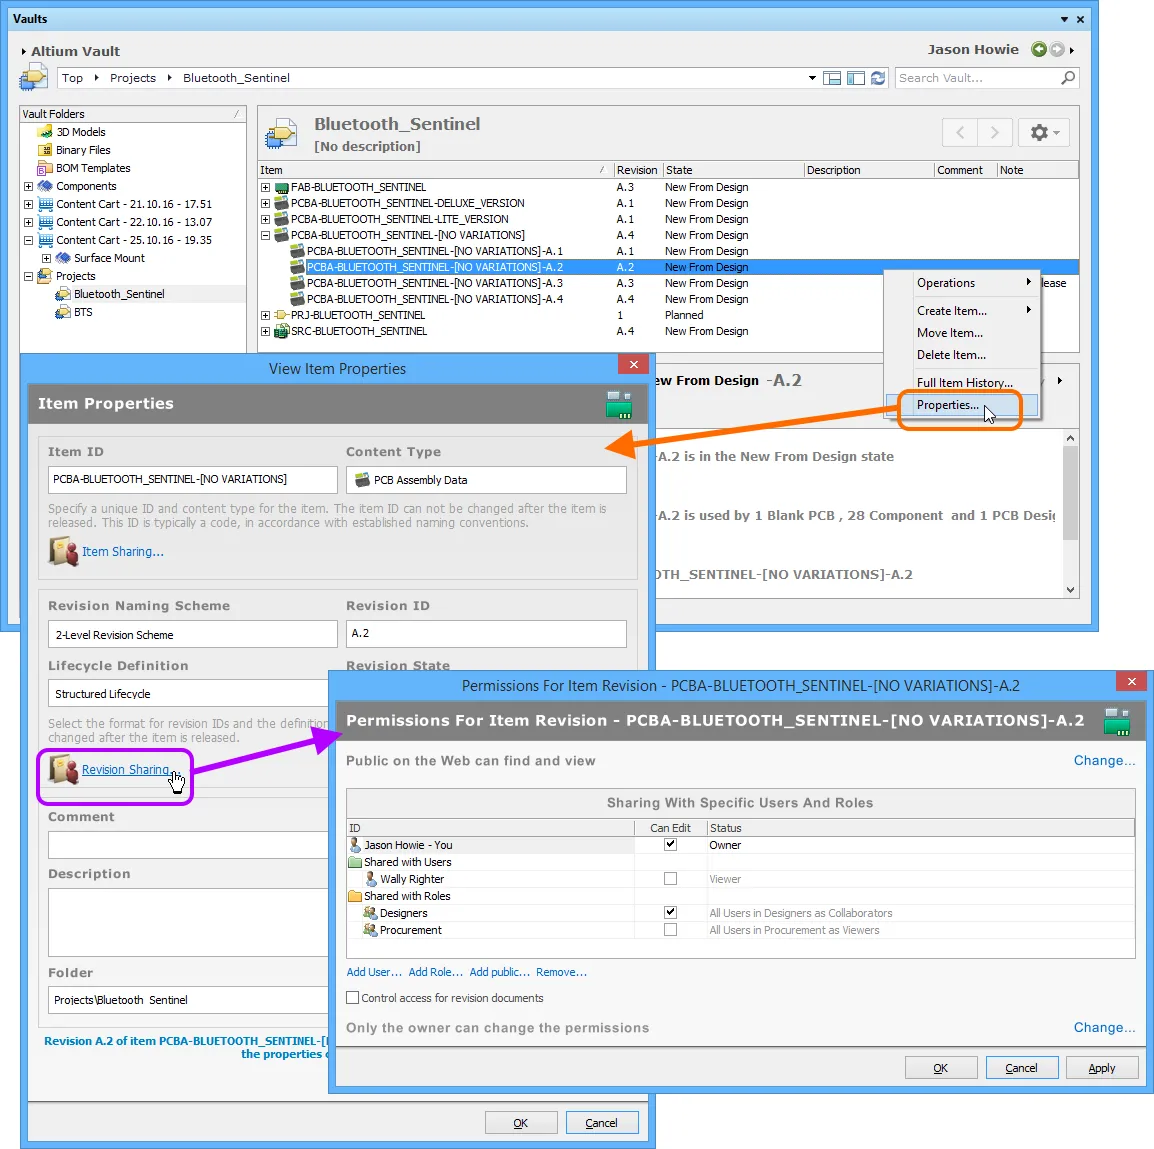This screenshot has height=1149, width=1154.
Task: Click the Procurement role icon
Action: [x=370, y=930]
